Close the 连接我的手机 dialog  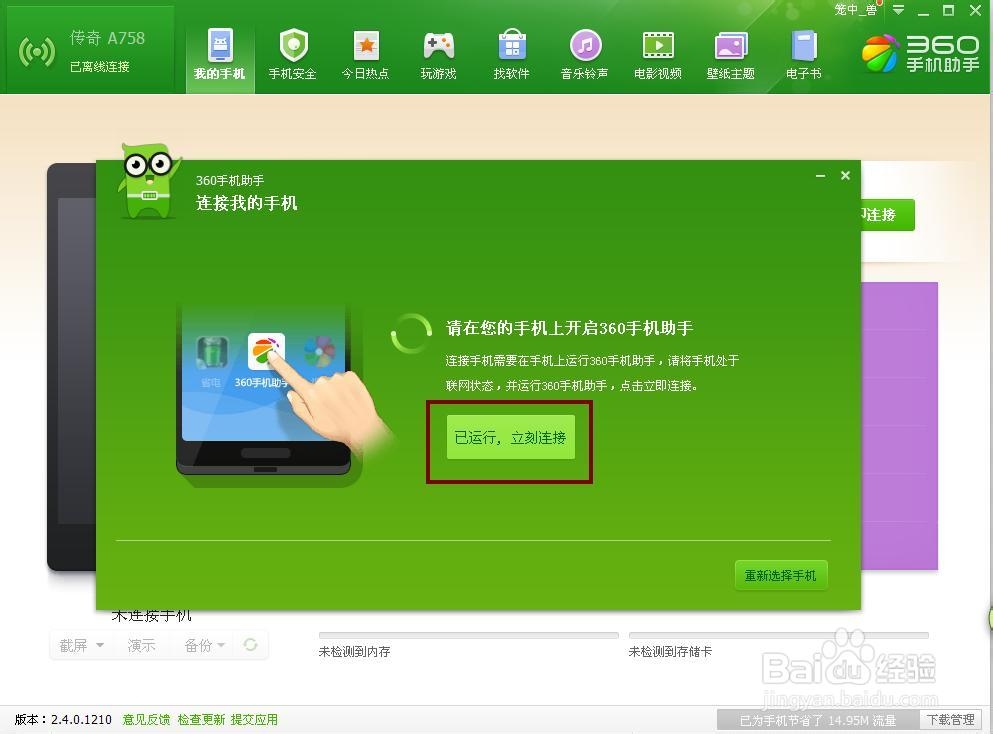845,175
